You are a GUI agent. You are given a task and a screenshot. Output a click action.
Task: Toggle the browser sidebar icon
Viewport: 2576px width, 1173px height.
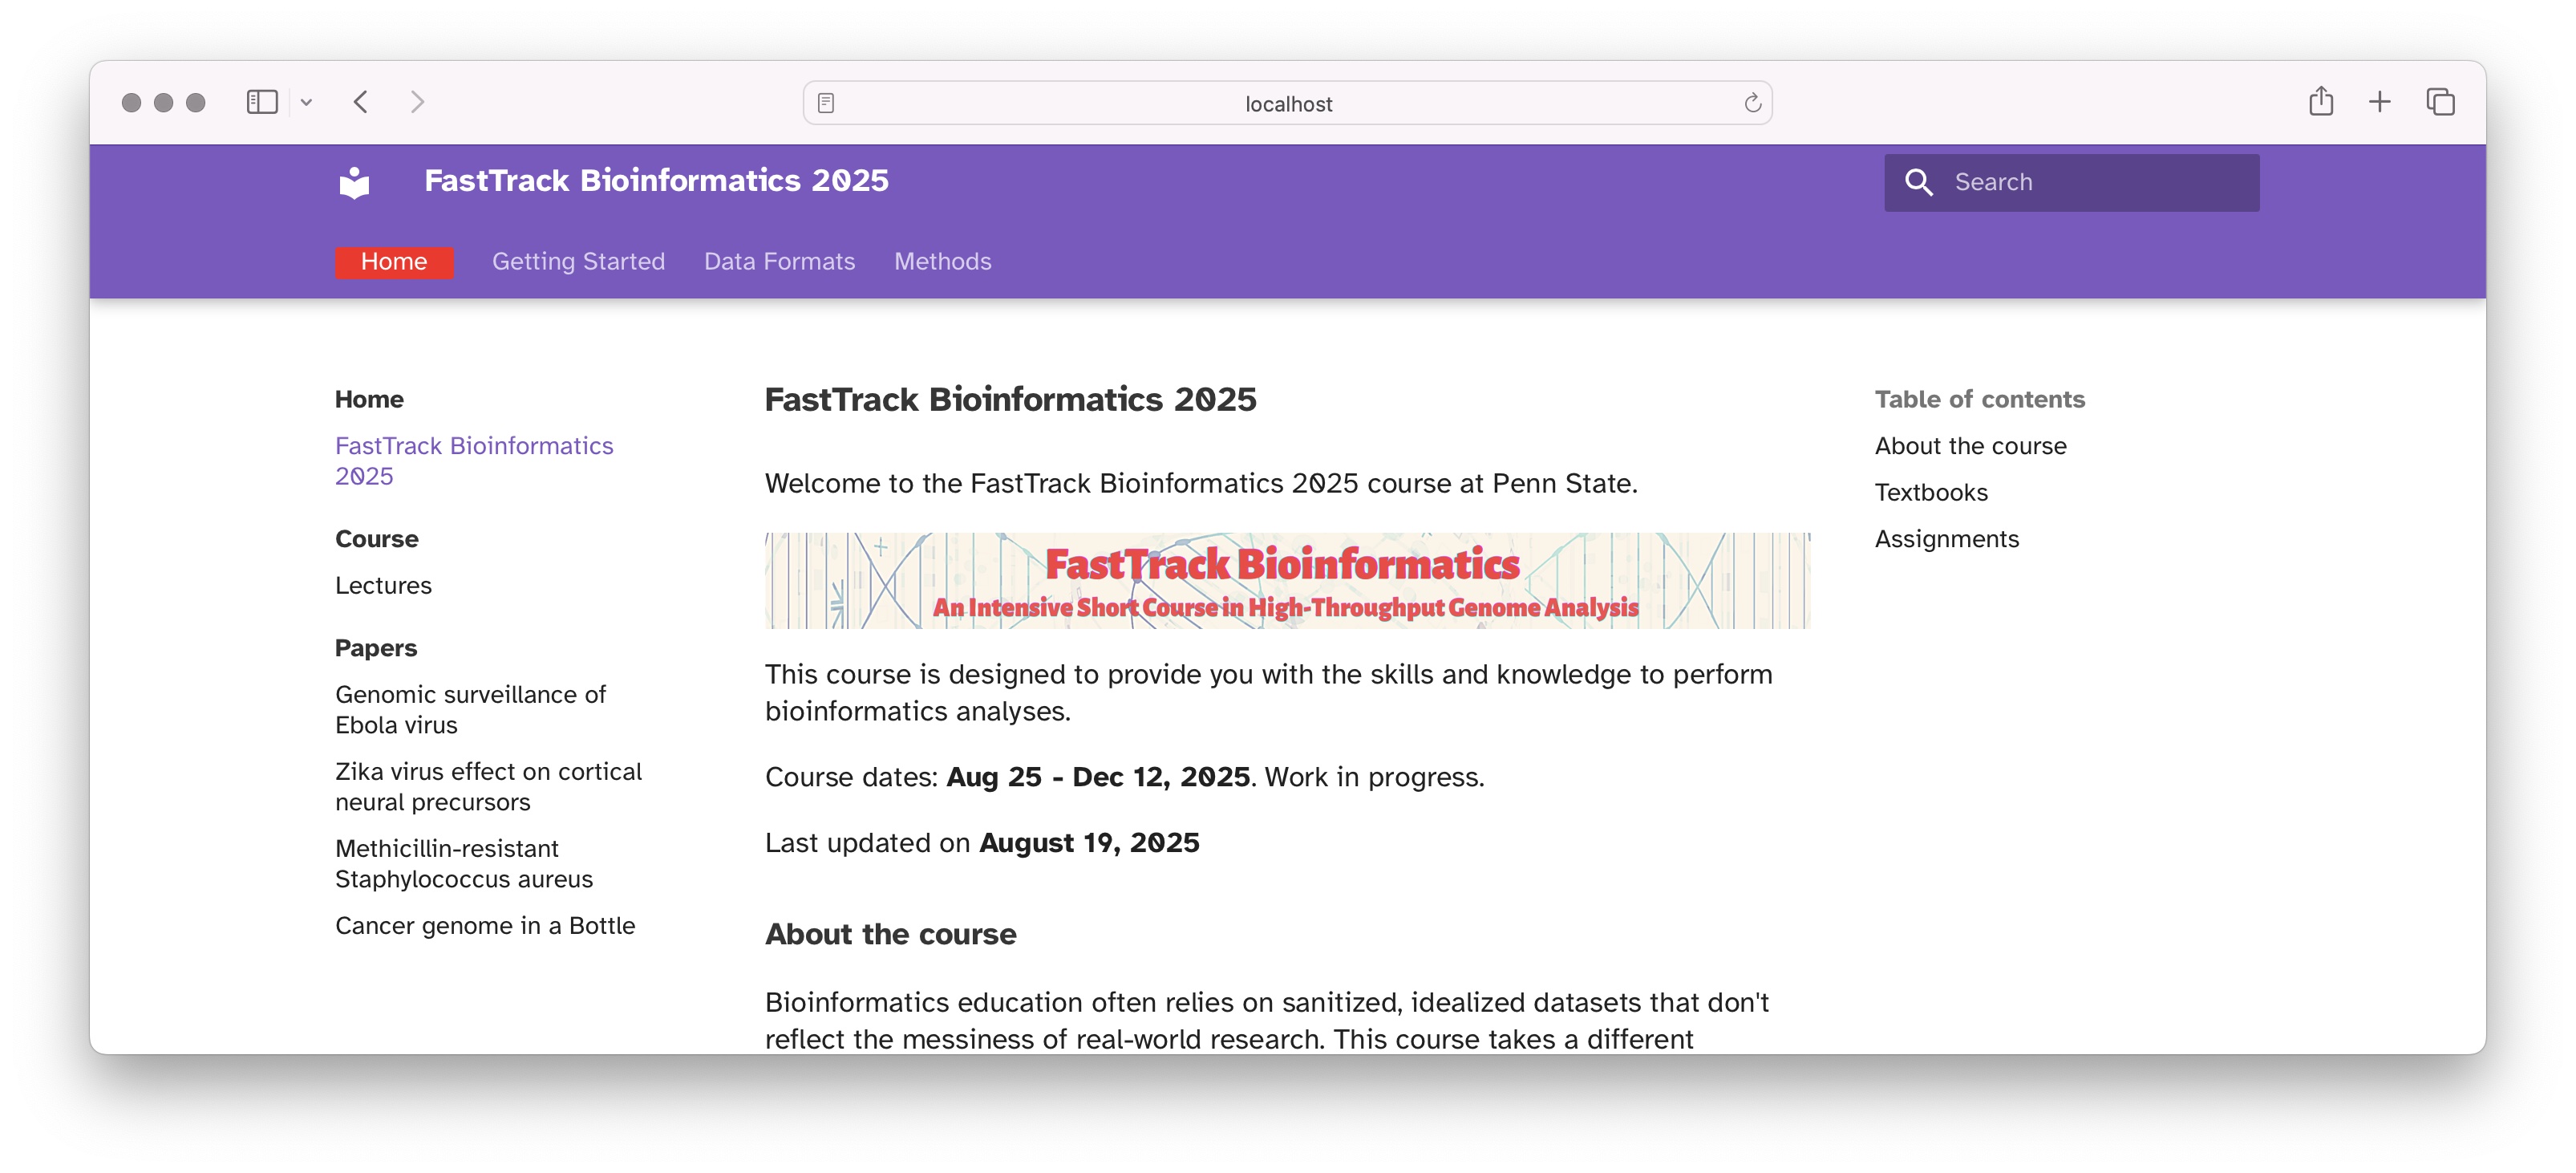coord(262,102)
